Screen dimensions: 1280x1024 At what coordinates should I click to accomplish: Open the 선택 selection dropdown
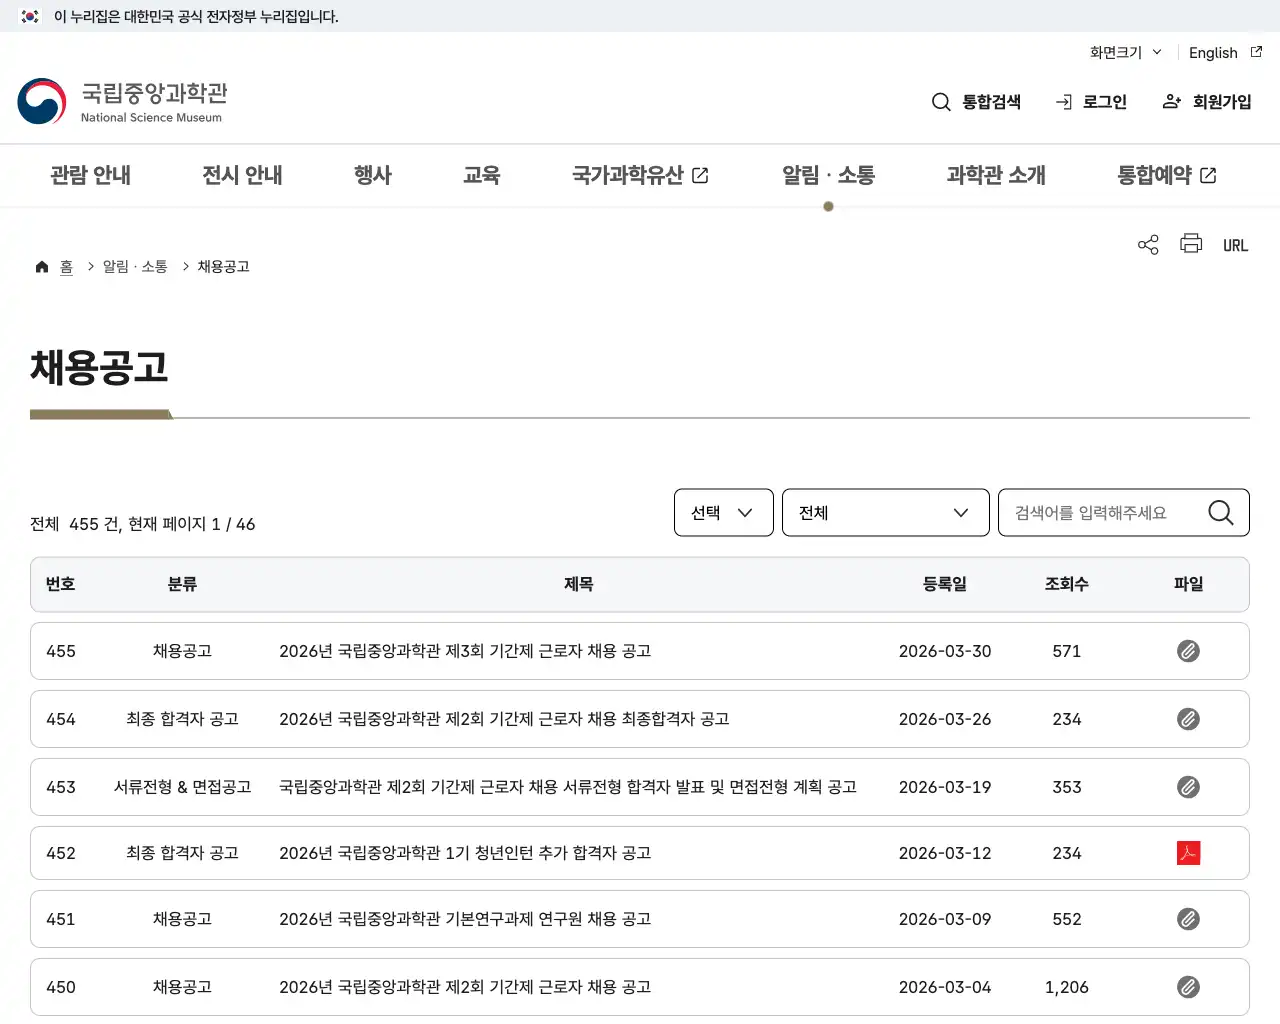tap(723, 512)
